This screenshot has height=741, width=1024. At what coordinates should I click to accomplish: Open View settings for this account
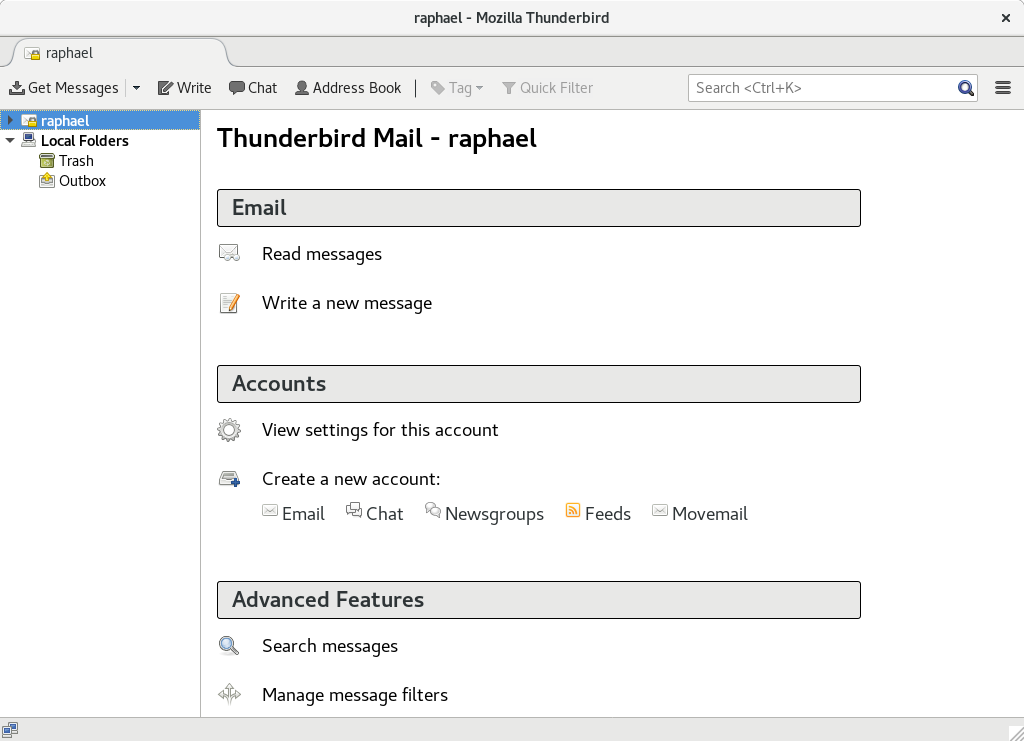click(x=380, y=430)
